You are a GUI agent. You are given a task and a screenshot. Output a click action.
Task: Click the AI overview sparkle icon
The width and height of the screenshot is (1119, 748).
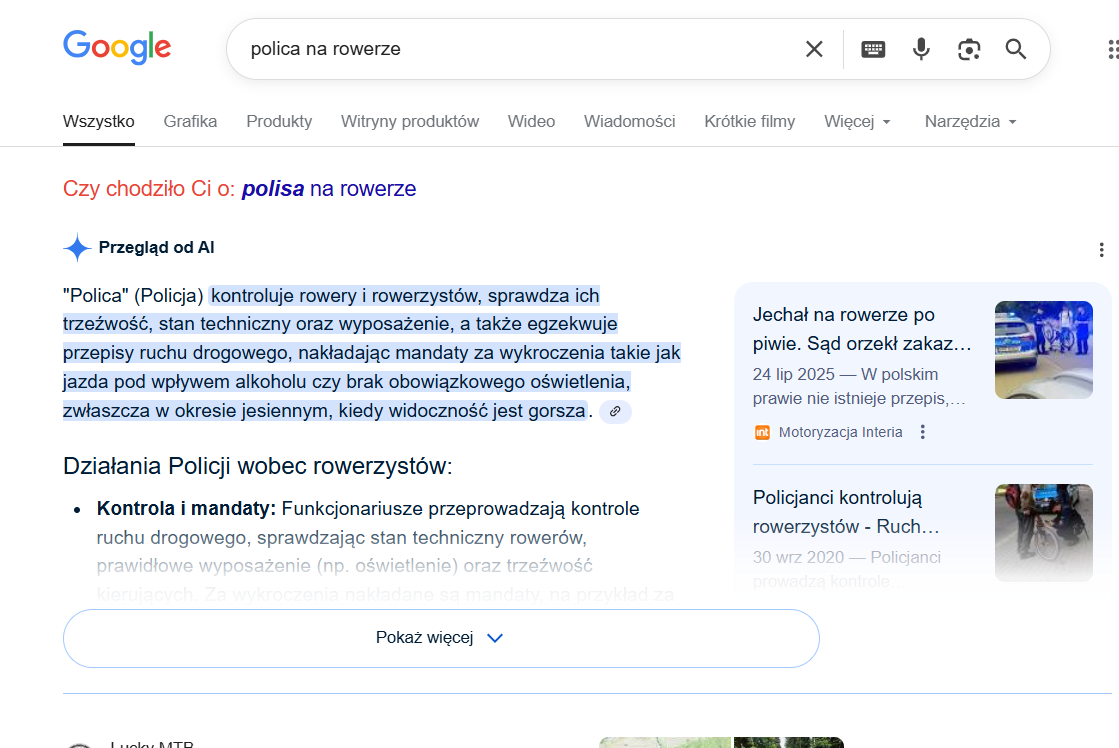(x=76, y=248)
